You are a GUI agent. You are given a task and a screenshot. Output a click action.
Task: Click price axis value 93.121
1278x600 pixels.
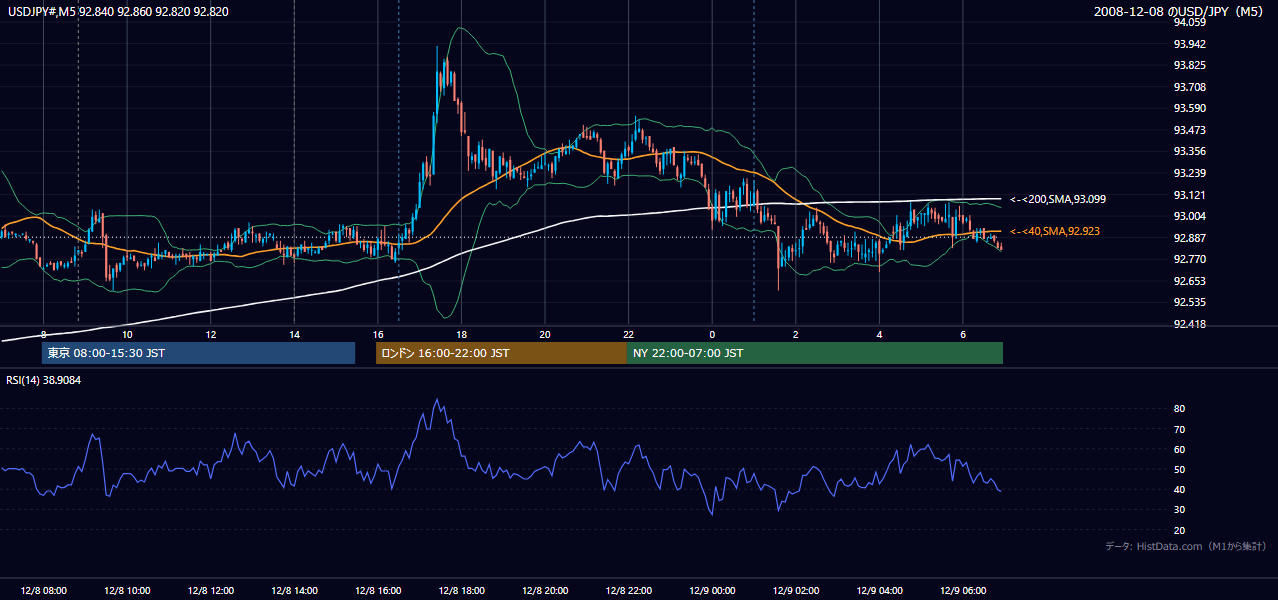click(x=1190, y=195)
